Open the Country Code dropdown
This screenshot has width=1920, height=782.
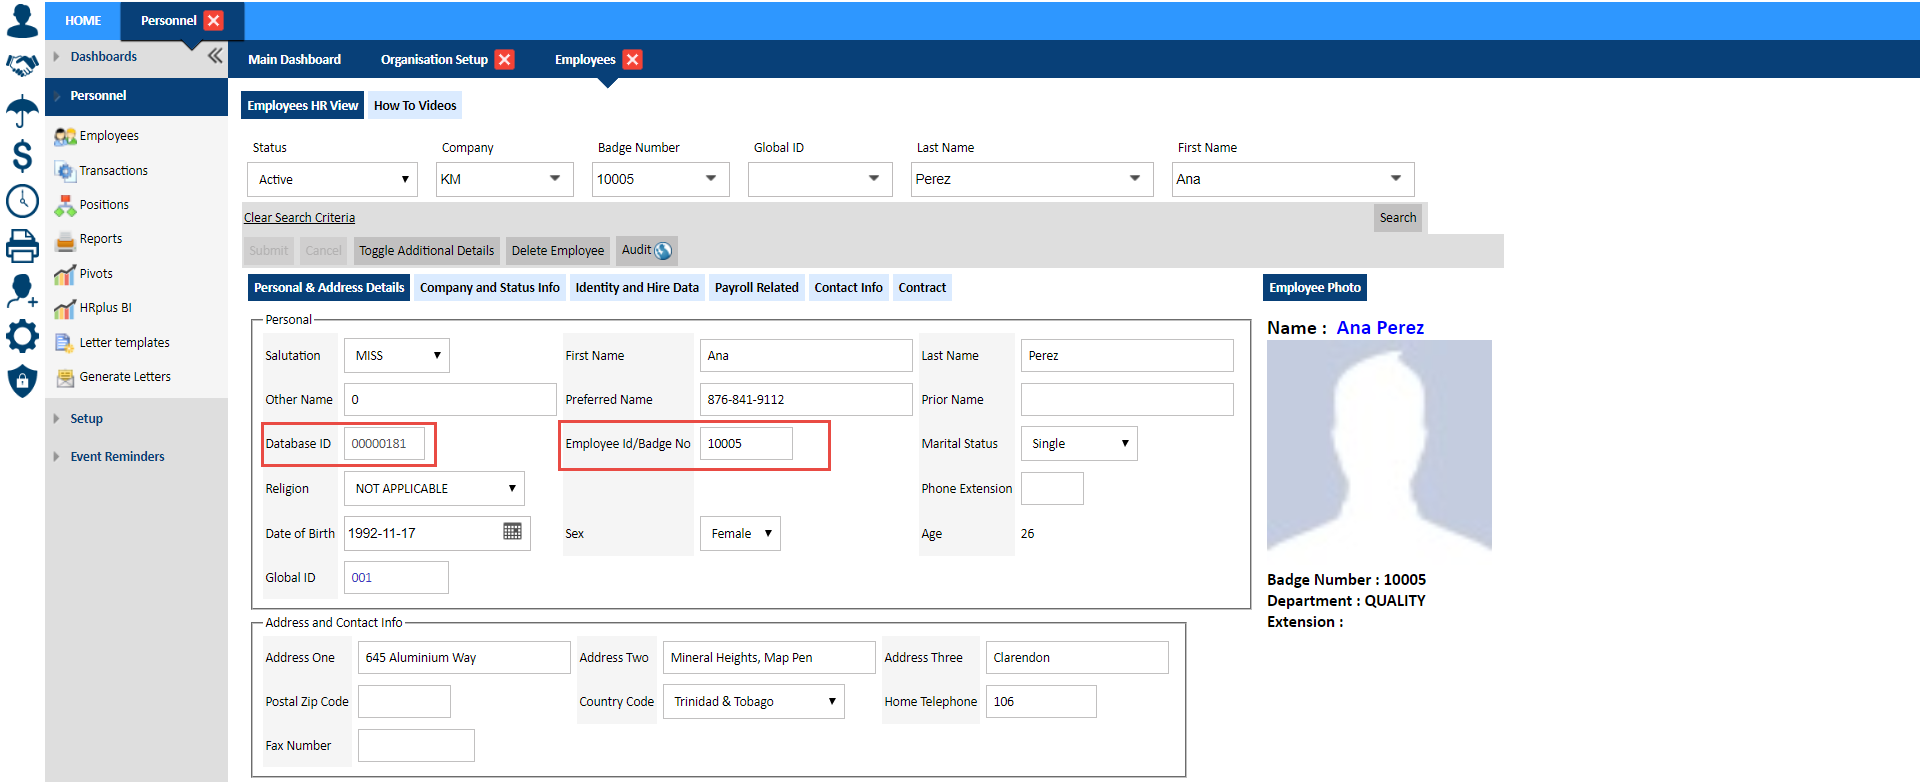click(x=754, y=701)
